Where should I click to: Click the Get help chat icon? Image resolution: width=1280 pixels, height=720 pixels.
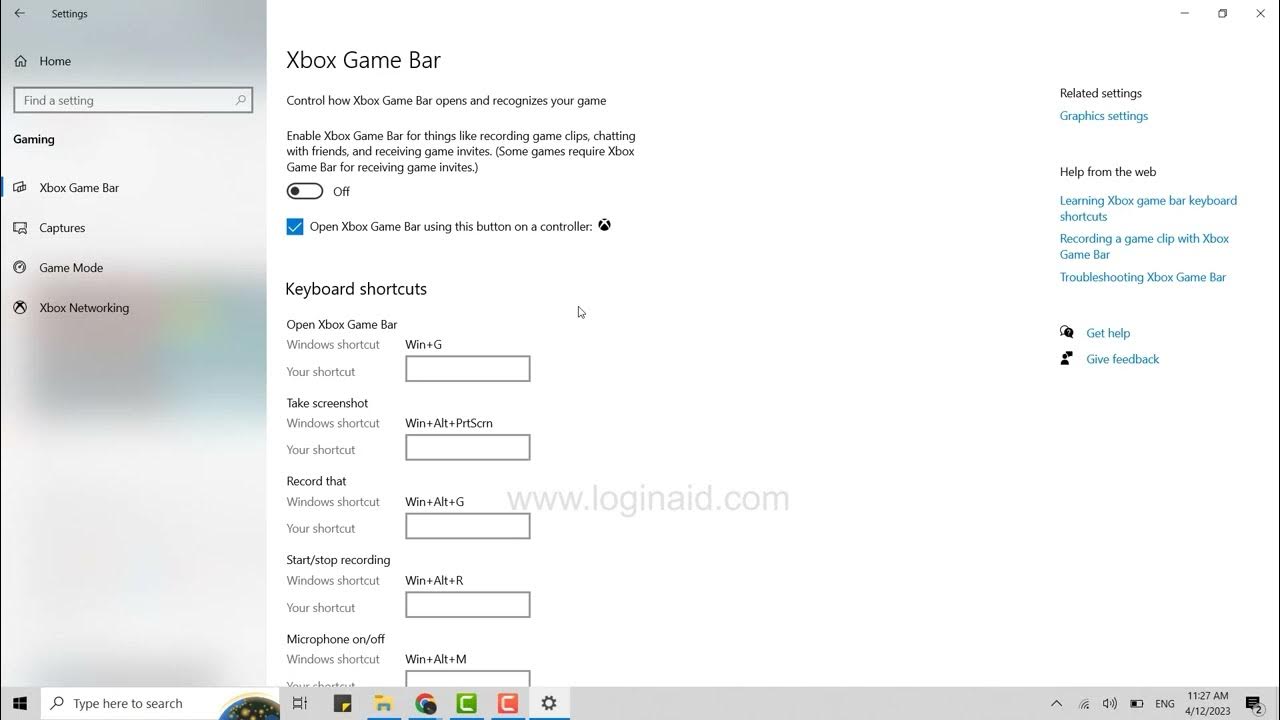(1067, 333)
